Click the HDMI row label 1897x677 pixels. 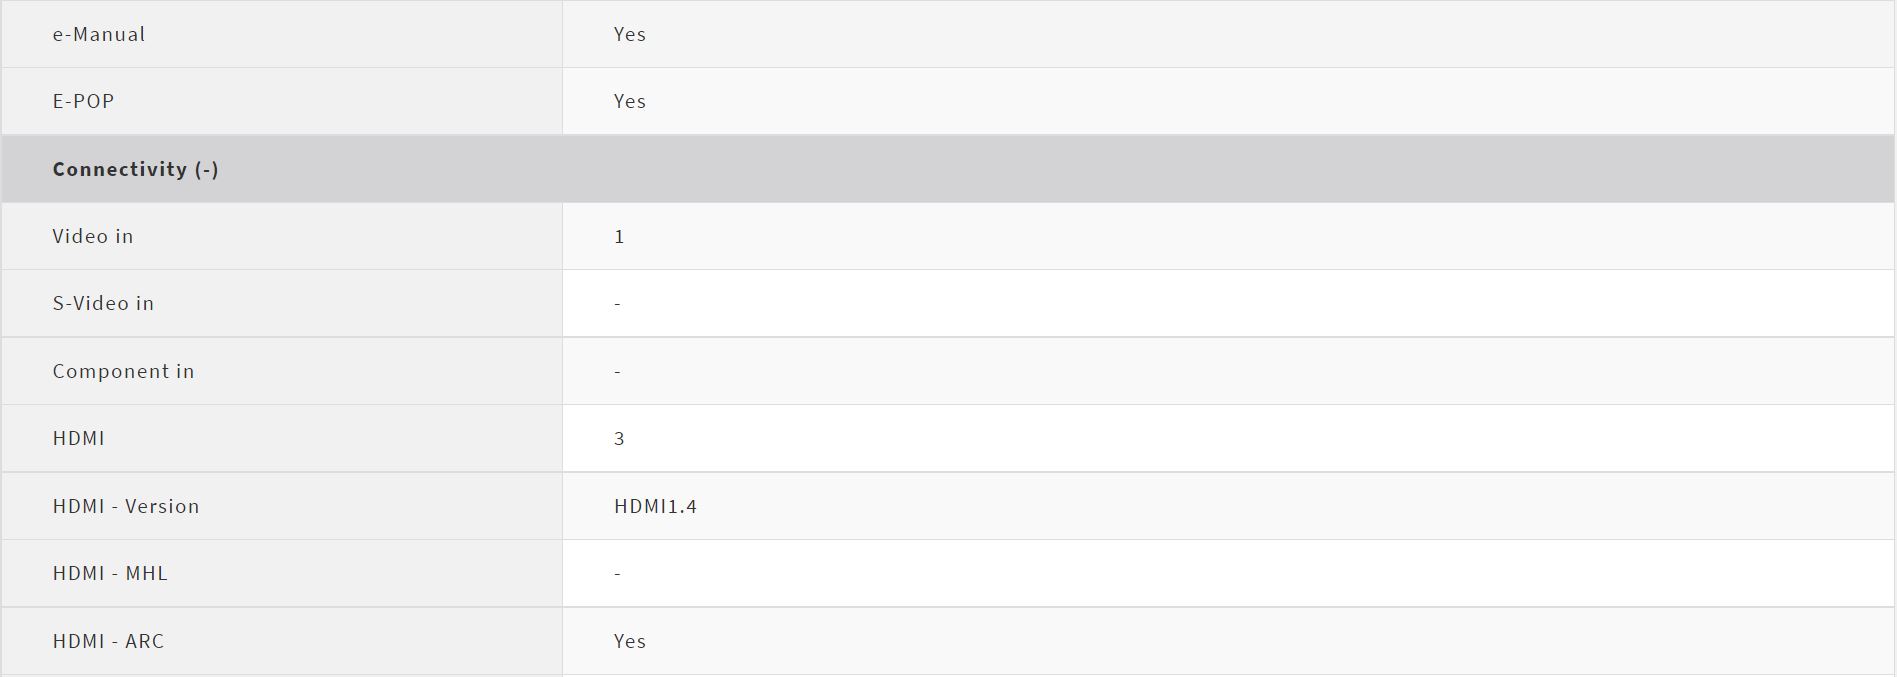[x=79, y=438]
